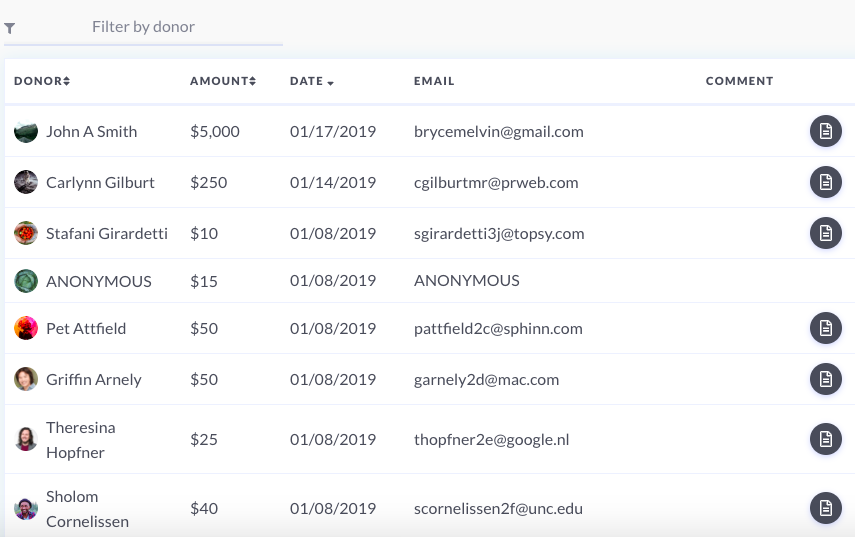View Stafani Girardetti's comment document icon

(826, 233)
